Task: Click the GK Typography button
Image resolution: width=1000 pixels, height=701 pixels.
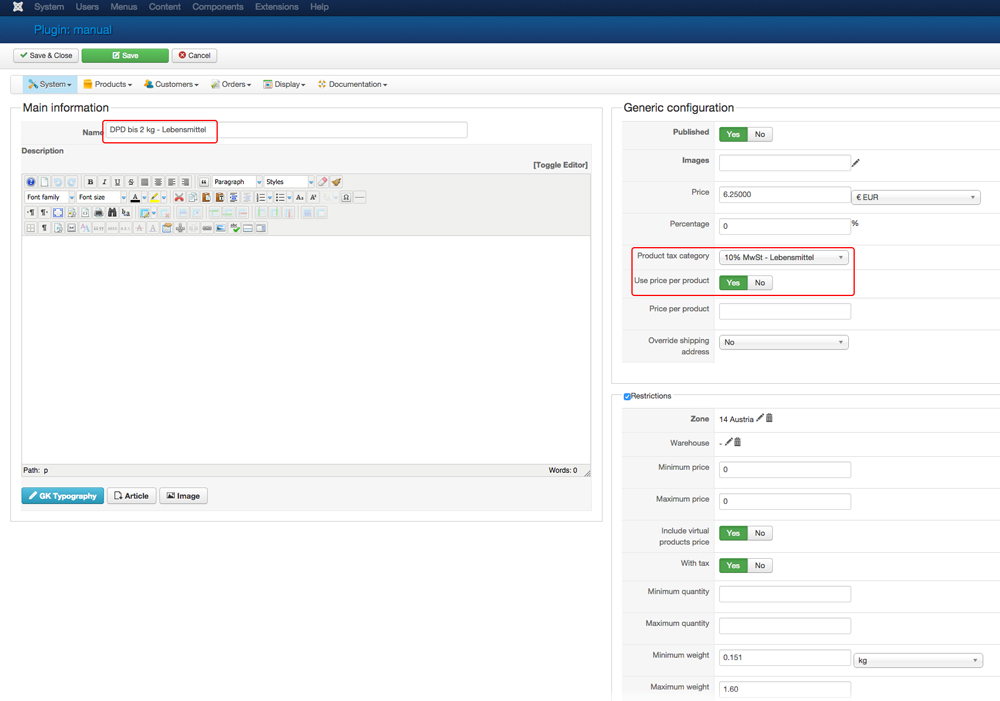Action: (62, 496)
